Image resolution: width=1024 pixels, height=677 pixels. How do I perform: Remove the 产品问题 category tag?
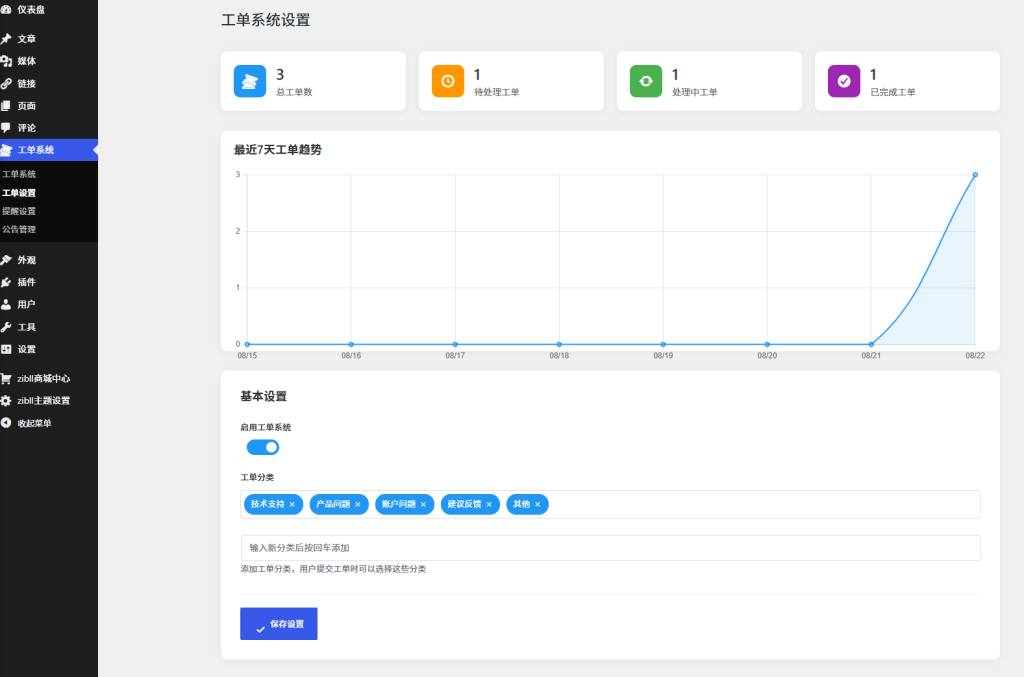(358, 505)
